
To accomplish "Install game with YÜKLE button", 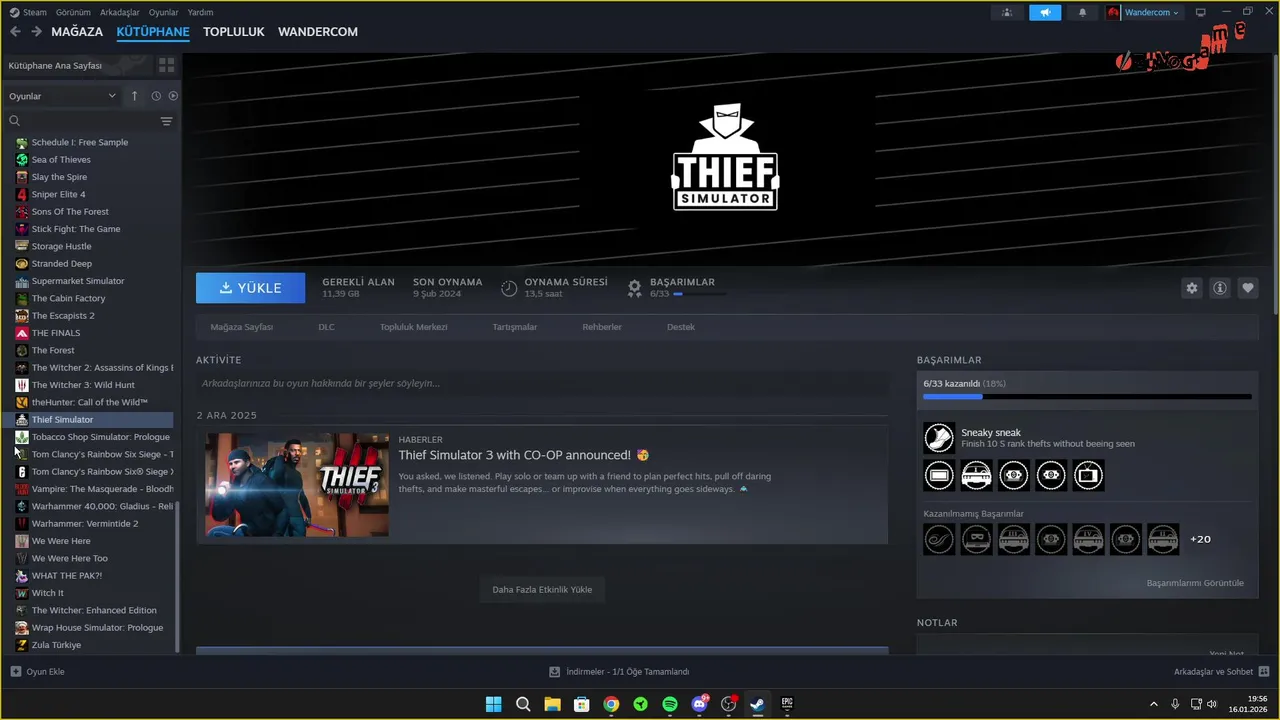I will coord(251,288).
